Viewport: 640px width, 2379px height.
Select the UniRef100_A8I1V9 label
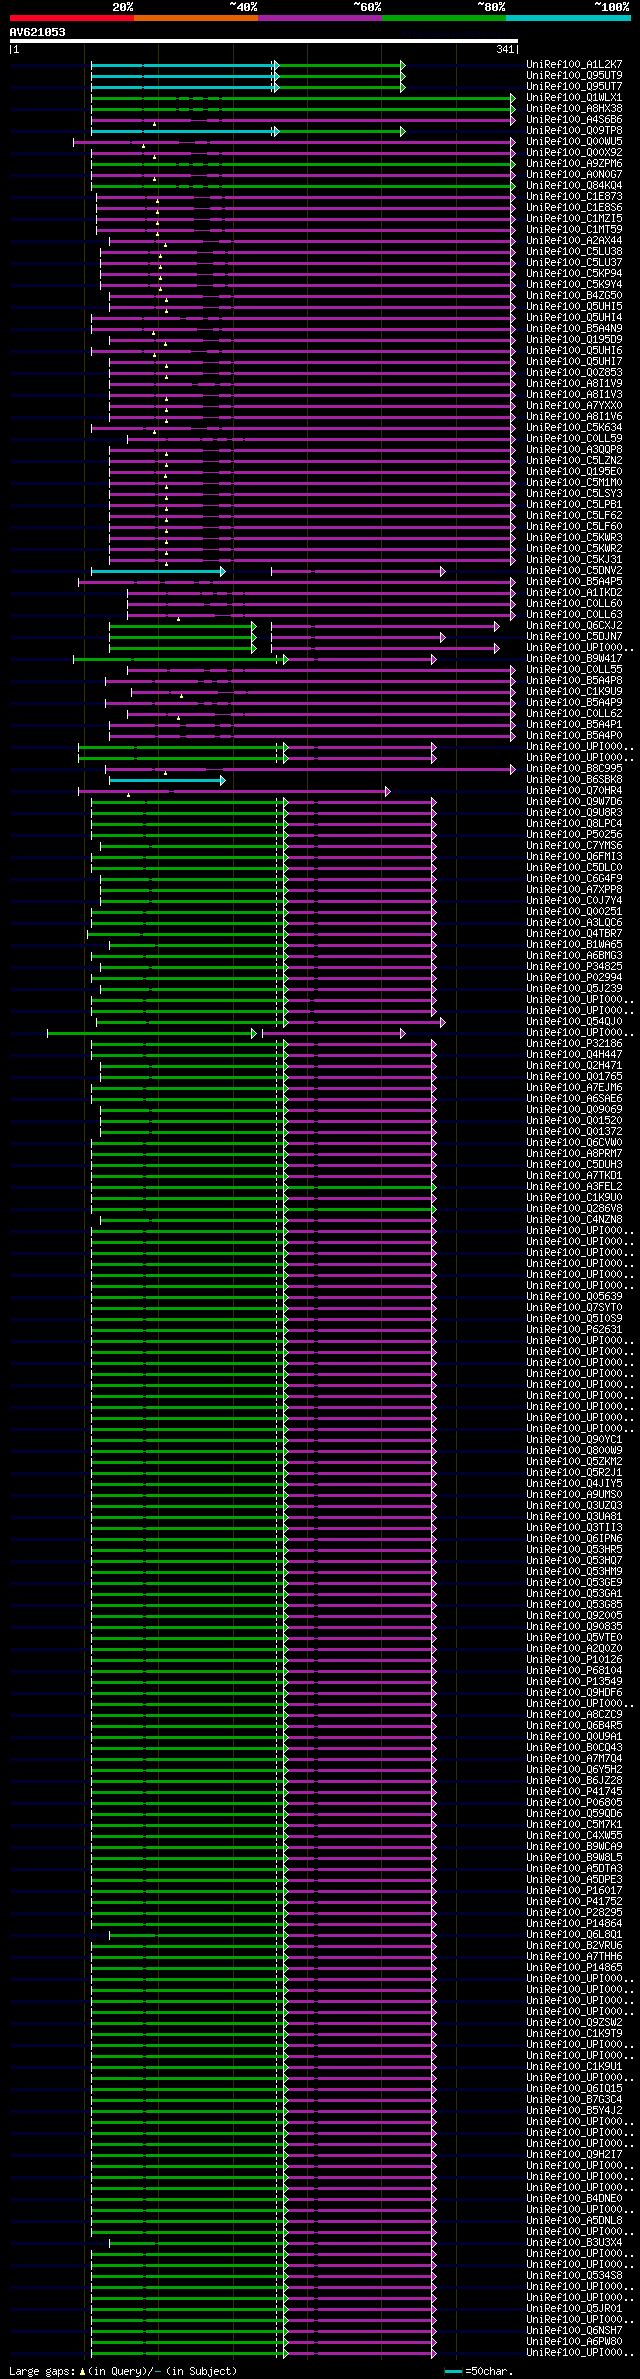(x=574, y=384)
